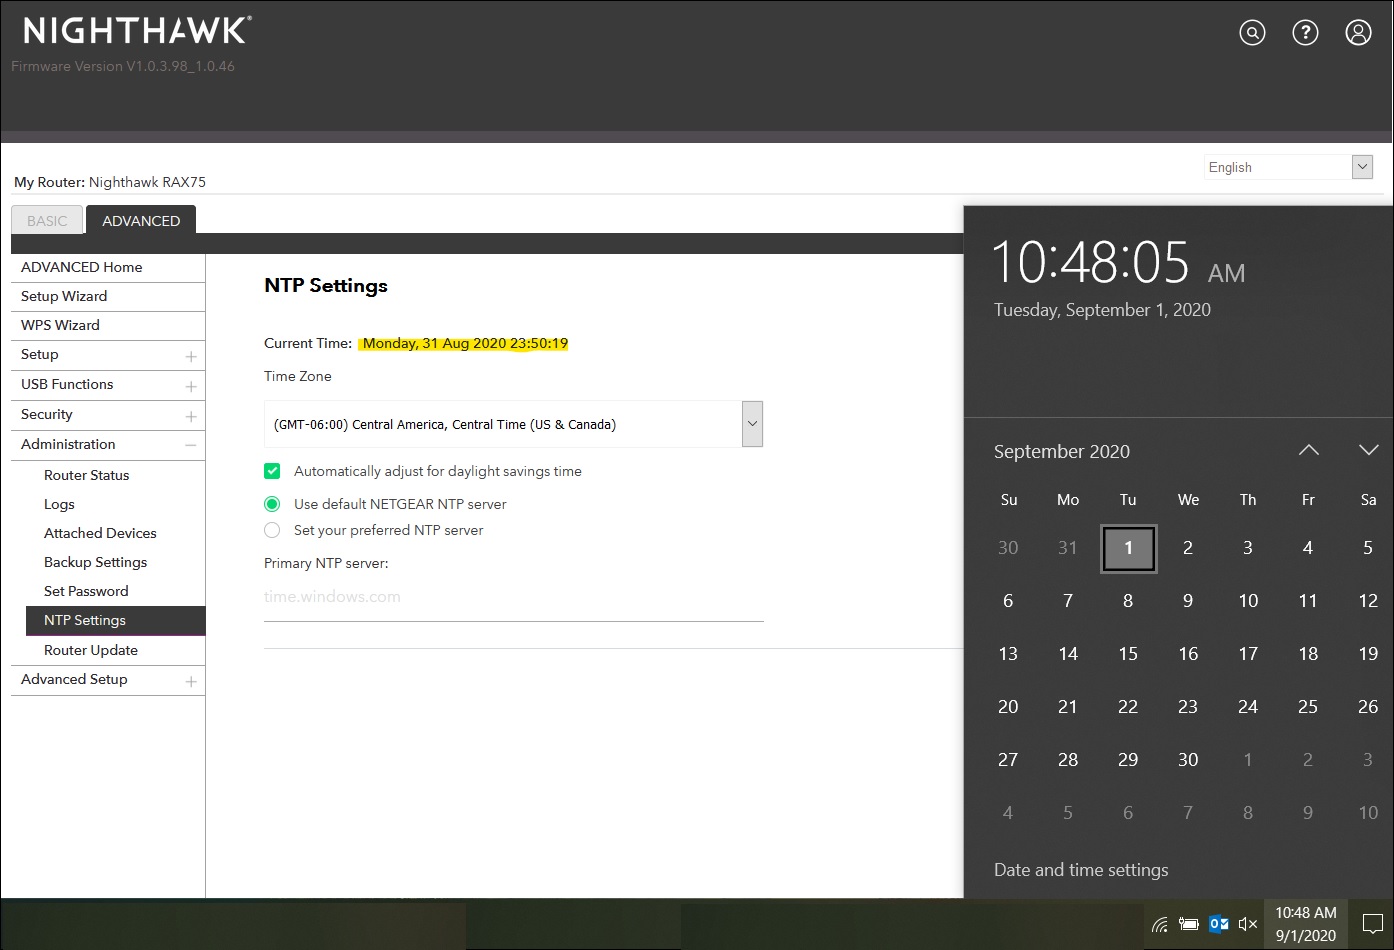The width and height of the screenshot is (1394, 950).
Task: Click the Wi-Fi network tray icon
Action: (x=1160, y=924)
